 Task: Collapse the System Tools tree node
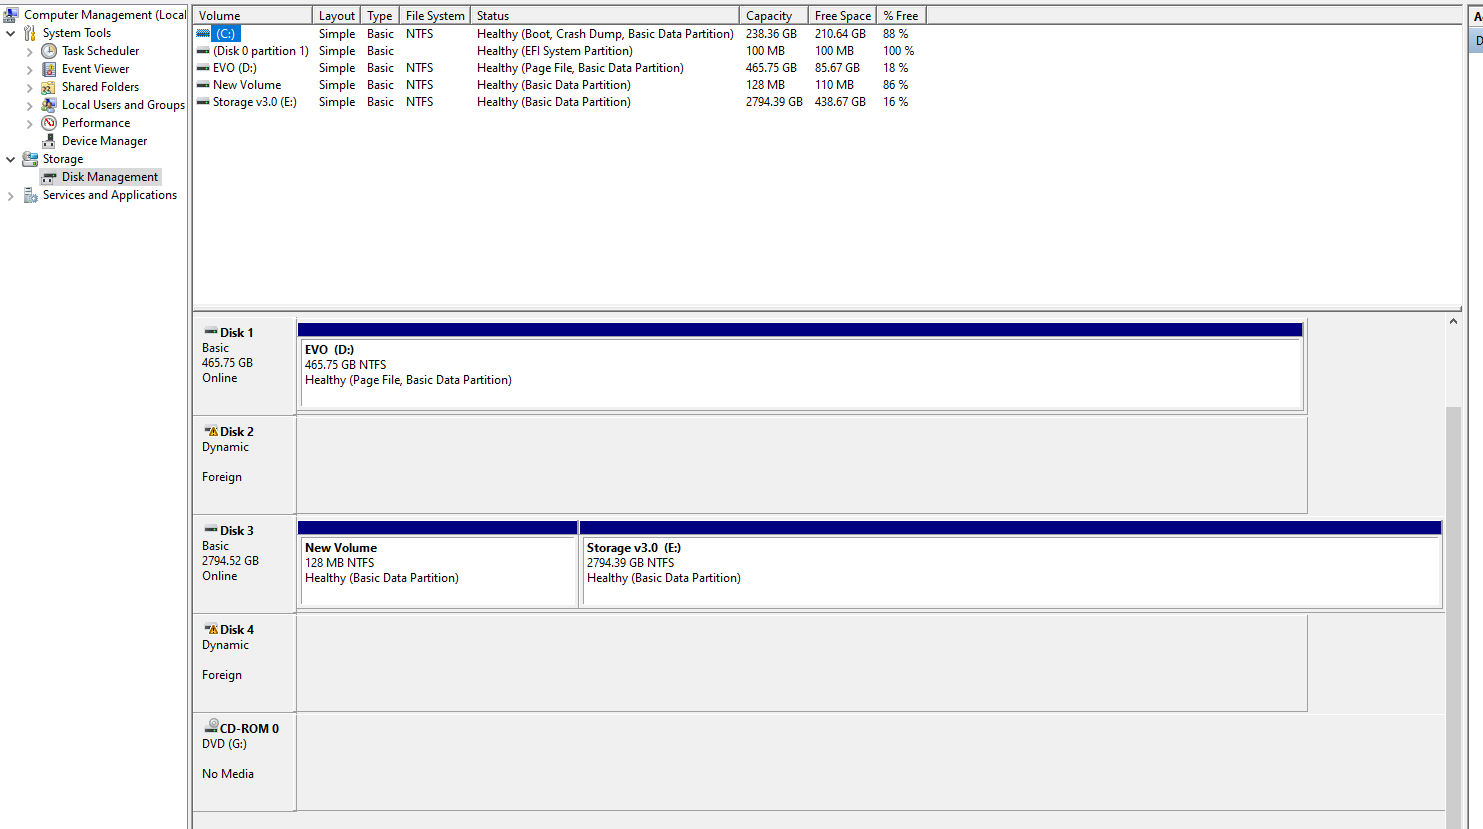pyautogui.click(x=11, y=33)
